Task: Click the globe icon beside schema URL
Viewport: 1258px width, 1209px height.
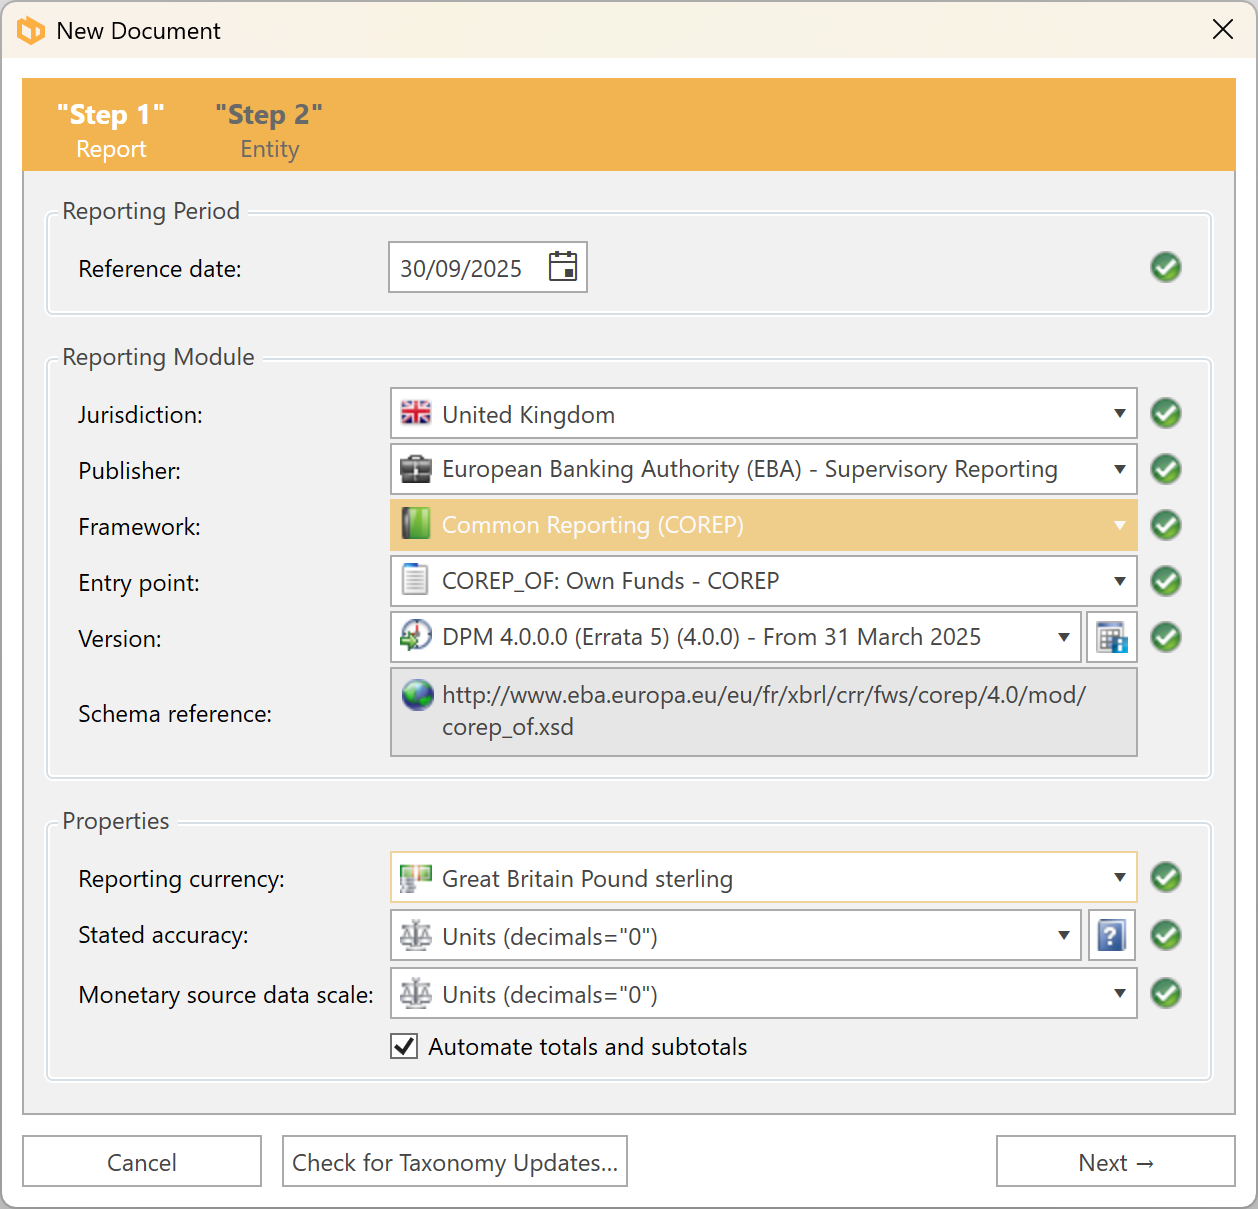Action: pos(417,695)
